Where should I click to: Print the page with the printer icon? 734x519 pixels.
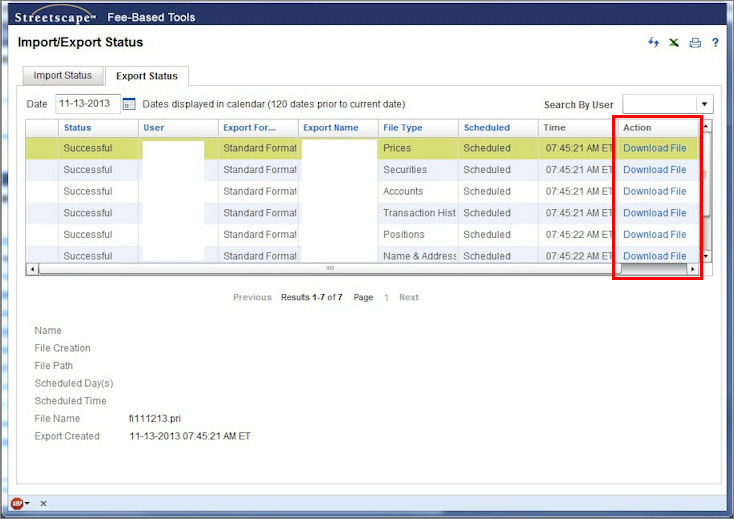[x=695, y=43]
